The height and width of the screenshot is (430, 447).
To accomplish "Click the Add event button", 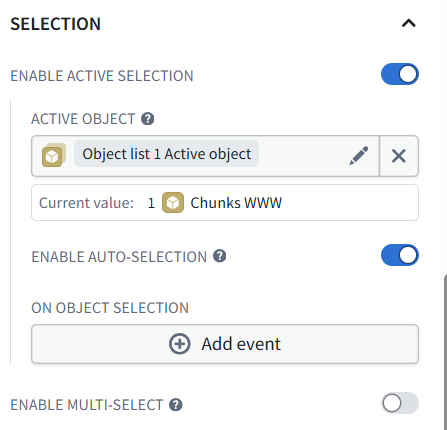I will 225,344.
